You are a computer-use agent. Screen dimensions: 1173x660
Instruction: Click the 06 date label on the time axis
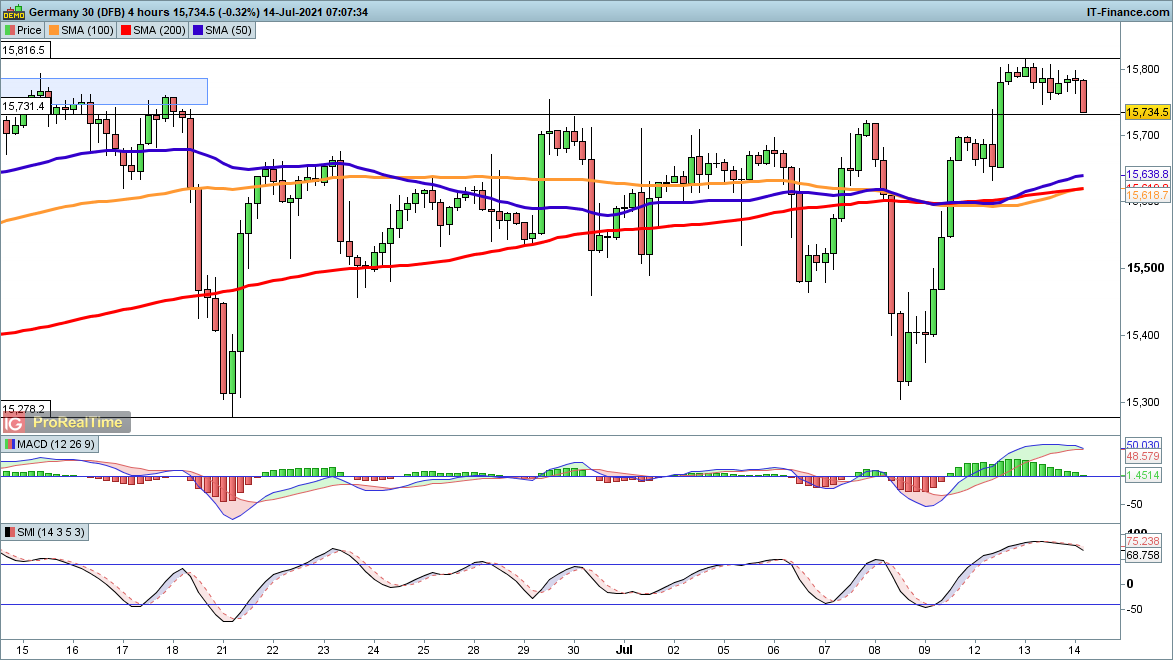click(x=774, y=650)
